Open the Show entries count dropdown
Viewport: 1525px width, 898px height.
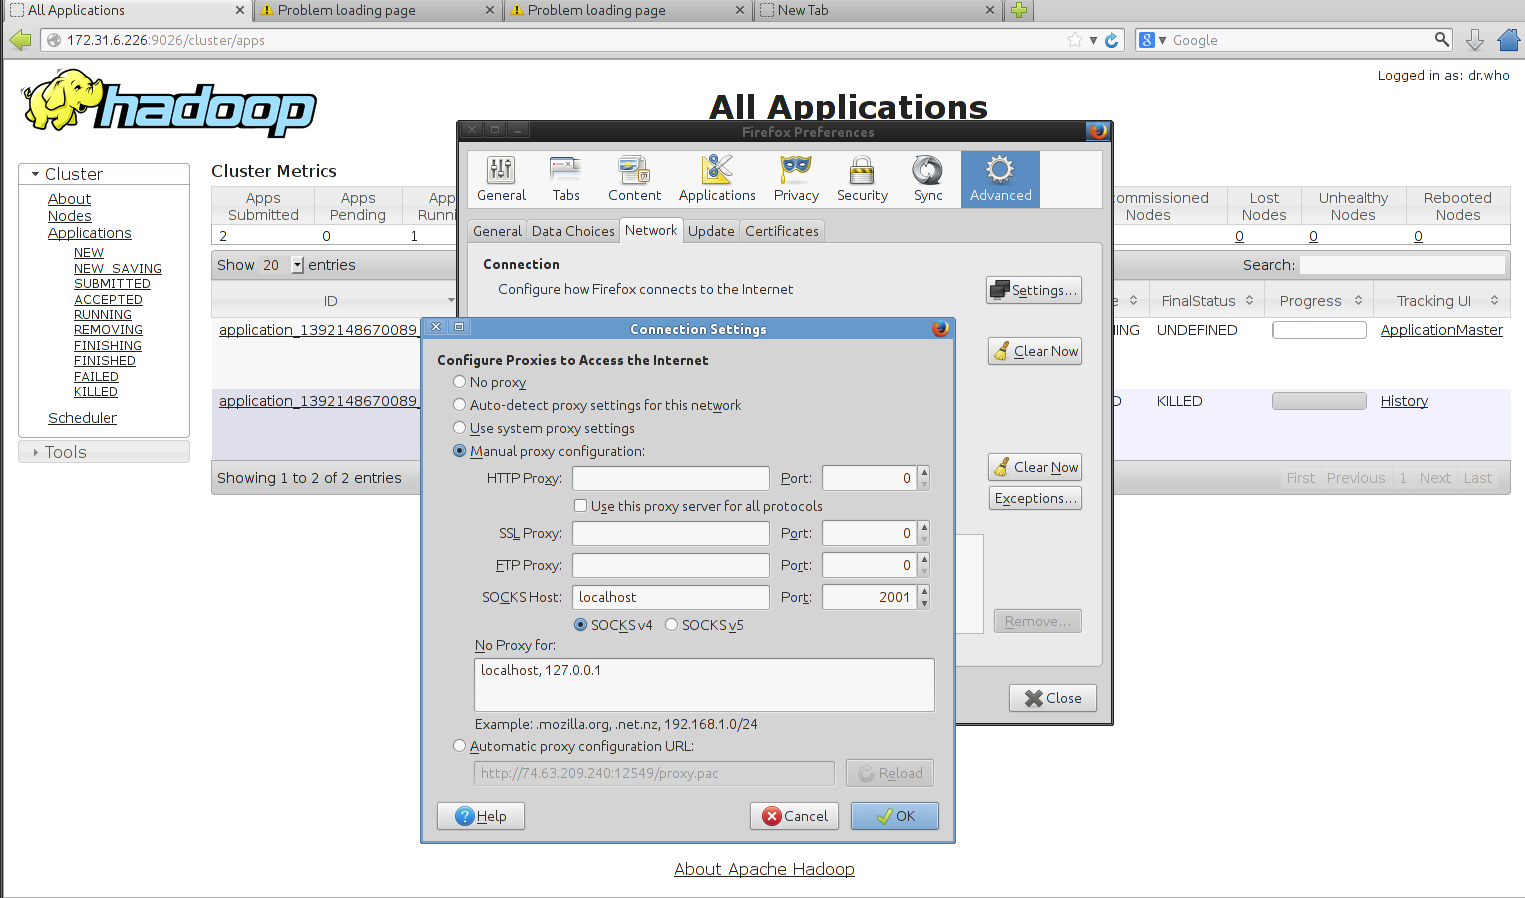297,265
